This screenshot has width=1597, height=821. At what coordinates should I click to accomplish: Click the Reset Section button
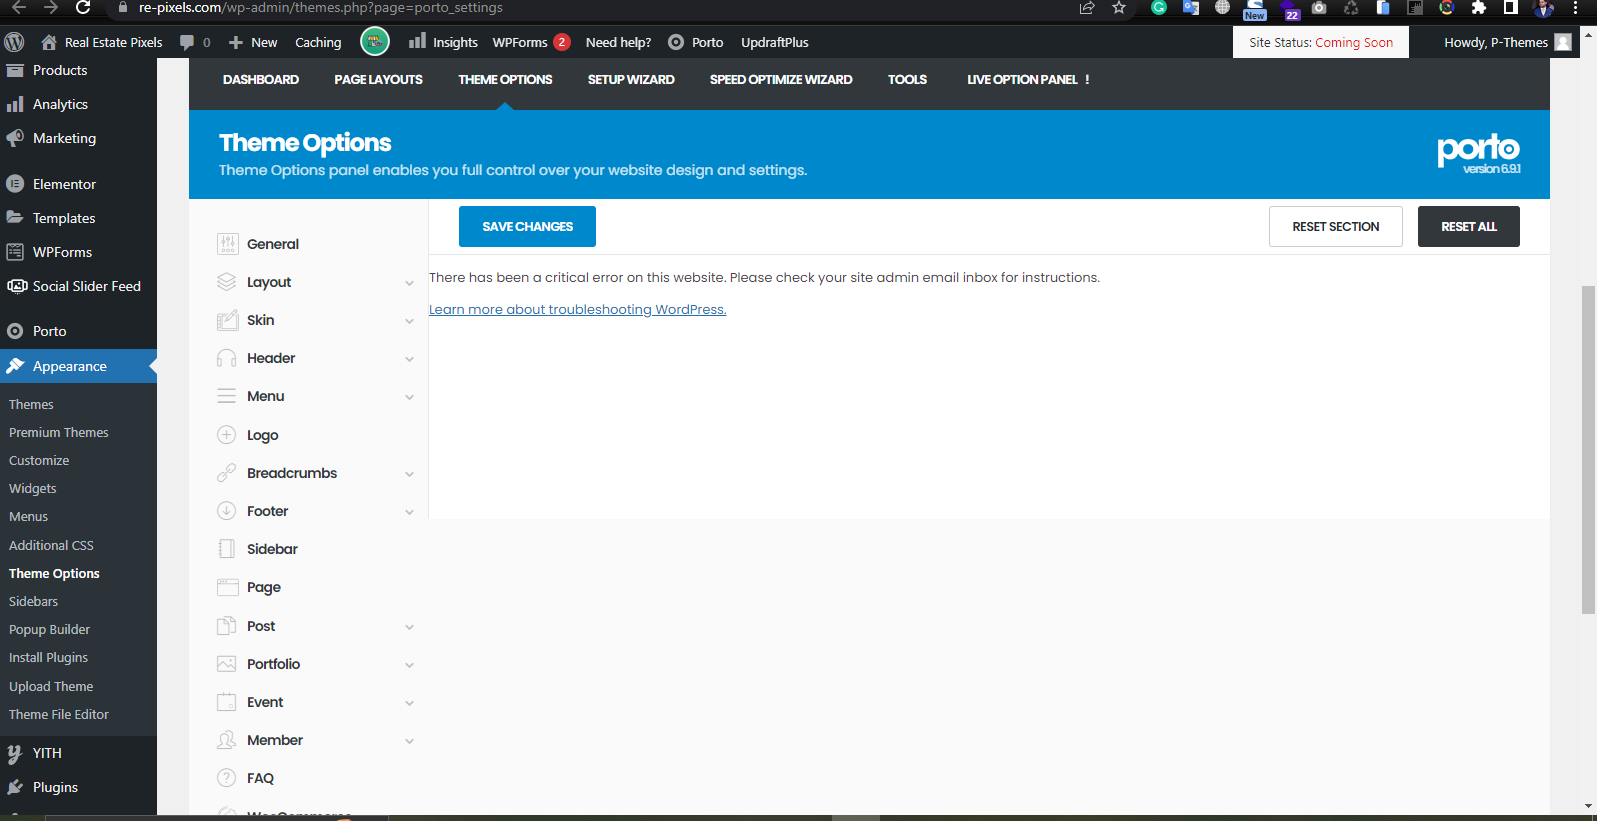1335,226
